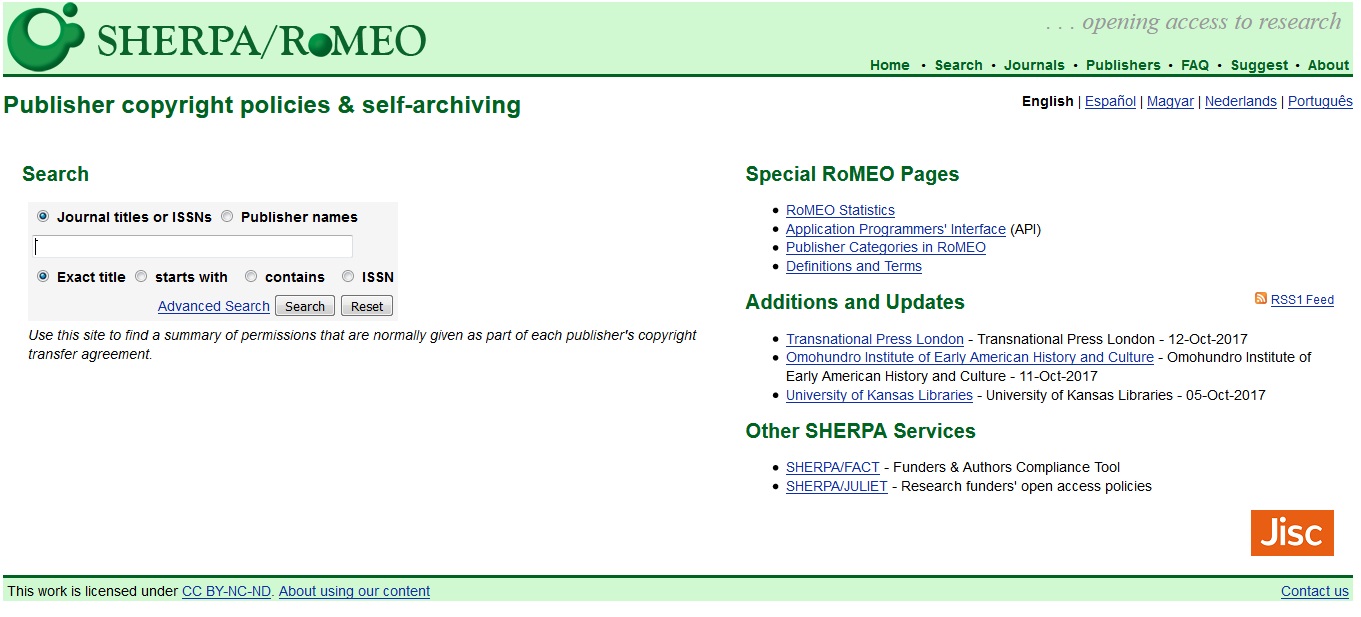Switch language to Nederlands

1241,101
